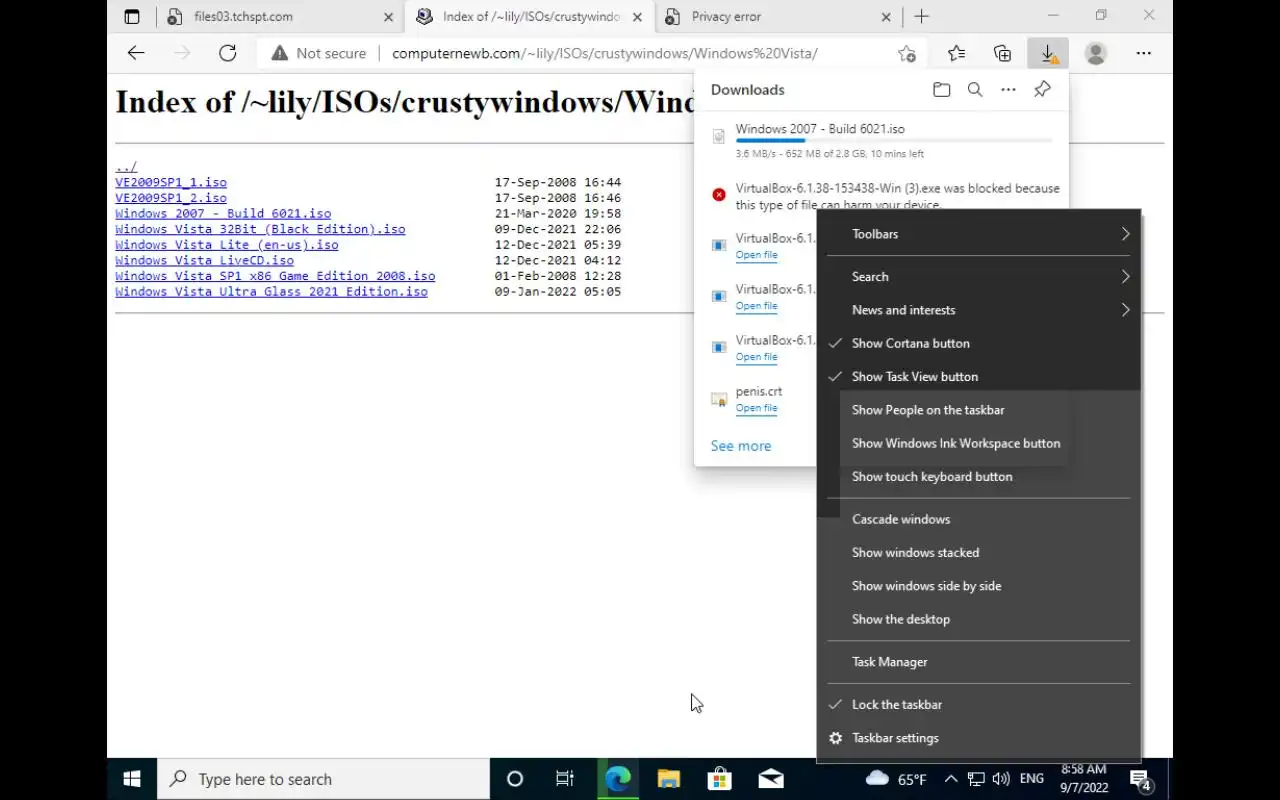Image resolution: width=1280 pixels, height=800 pixels.
Task: Choose Show windows stacked
Action: click(979, 552)
